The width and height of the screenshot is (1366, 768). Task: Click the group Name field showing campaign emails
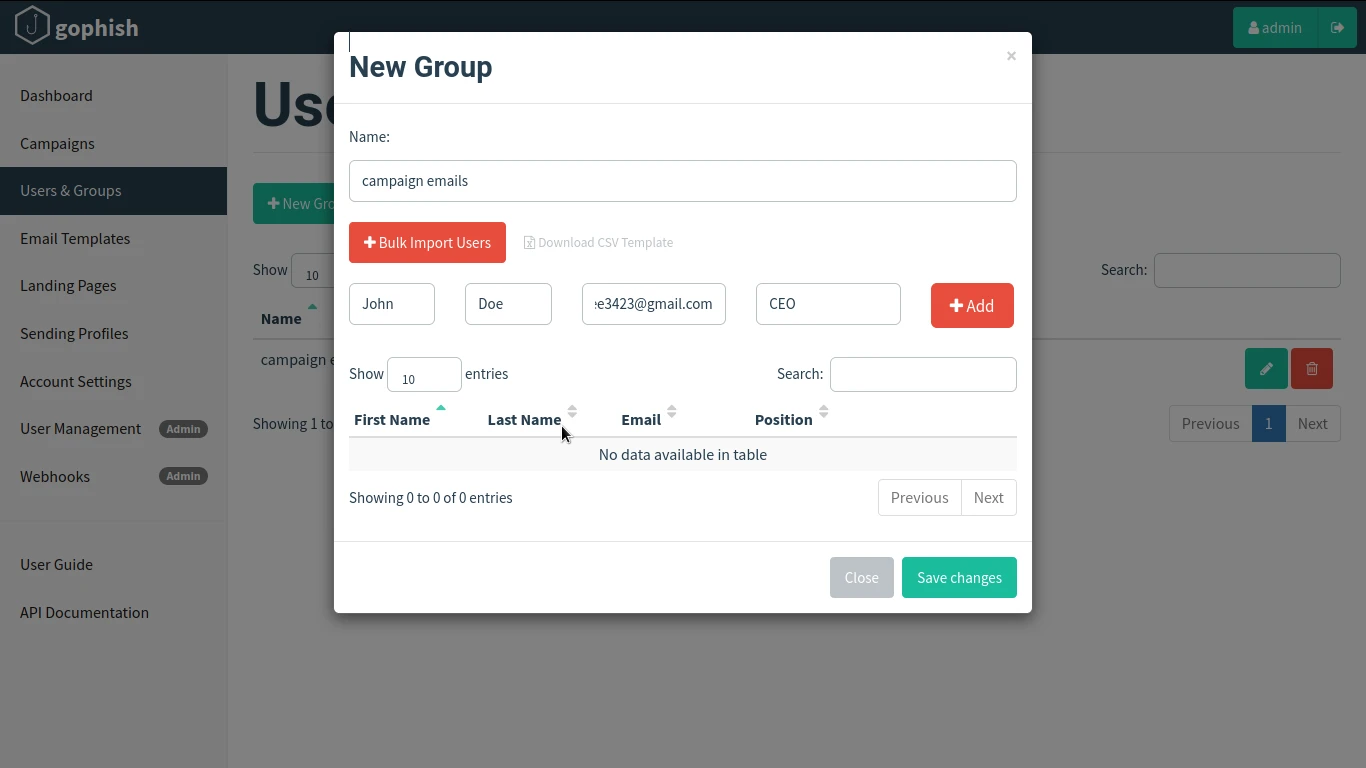[683, 181]
